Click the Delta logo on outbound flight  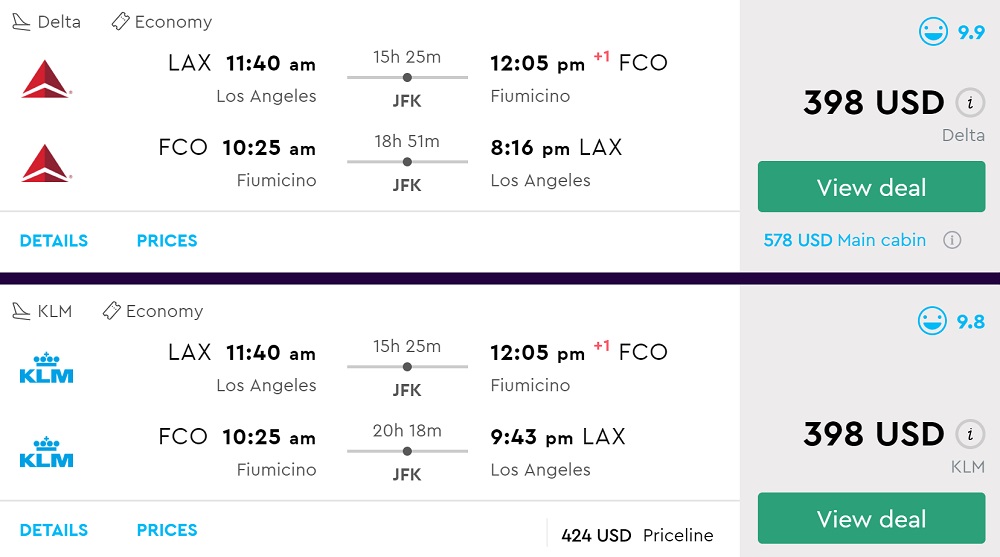[x=46, y=78]
